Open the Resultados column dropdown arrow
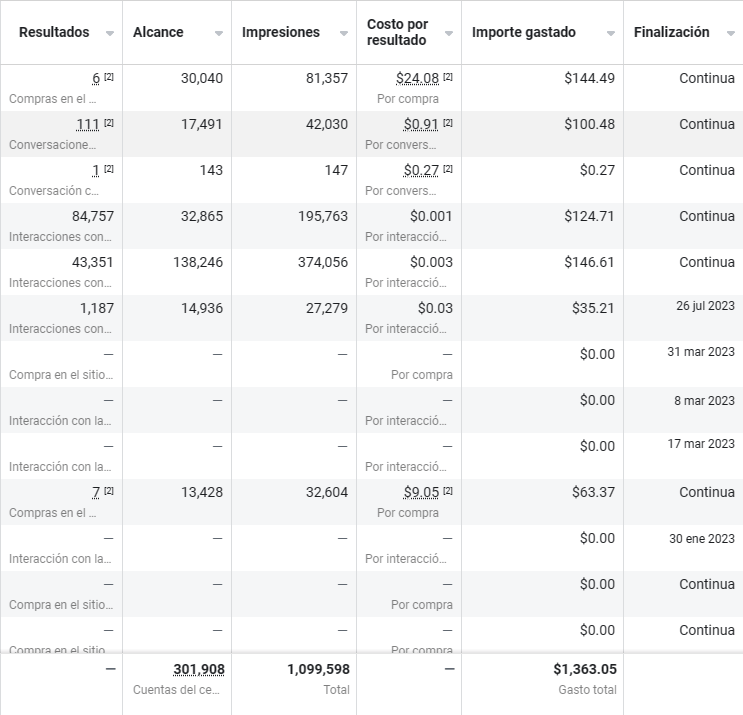This screenshot has height=715, width=743. (109, 33)
